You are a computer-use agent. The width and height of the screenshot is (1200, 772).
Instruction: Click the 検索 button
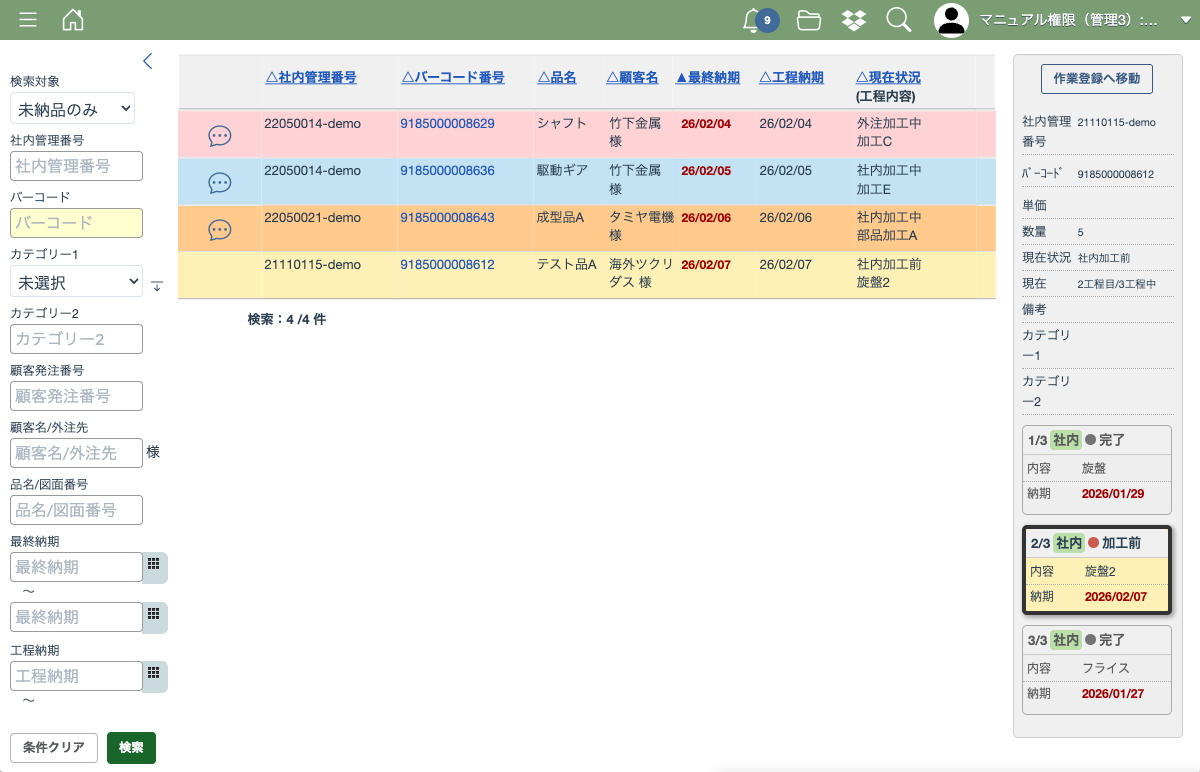click(x=131, y=748)
